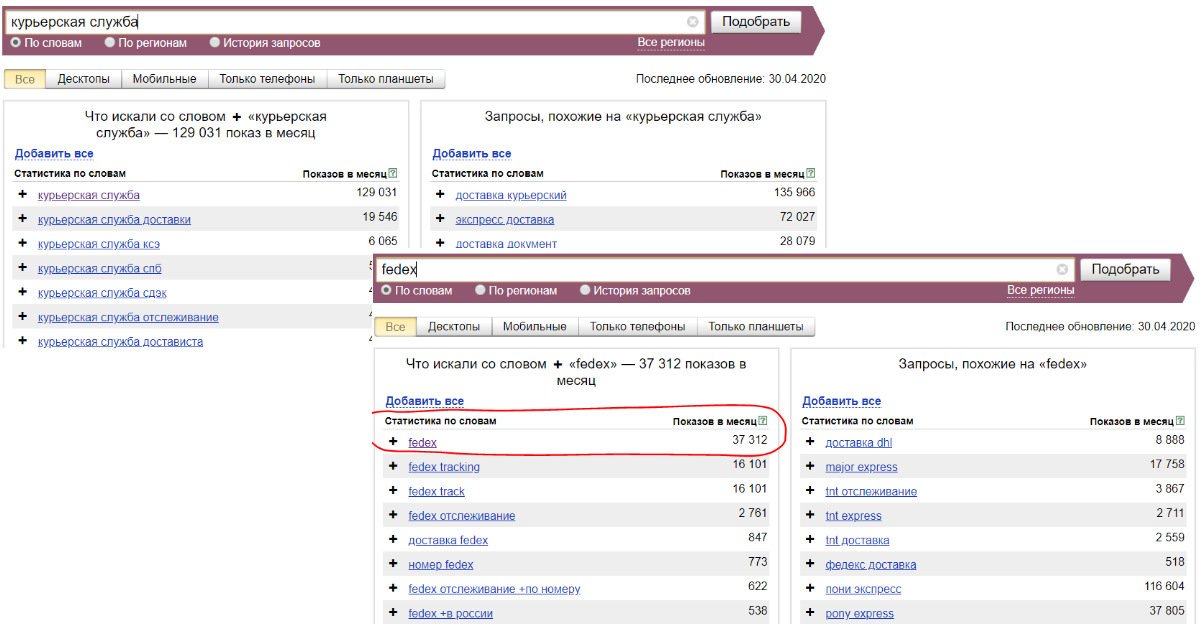Click the «116 604» impressions value

[1164, 588]
